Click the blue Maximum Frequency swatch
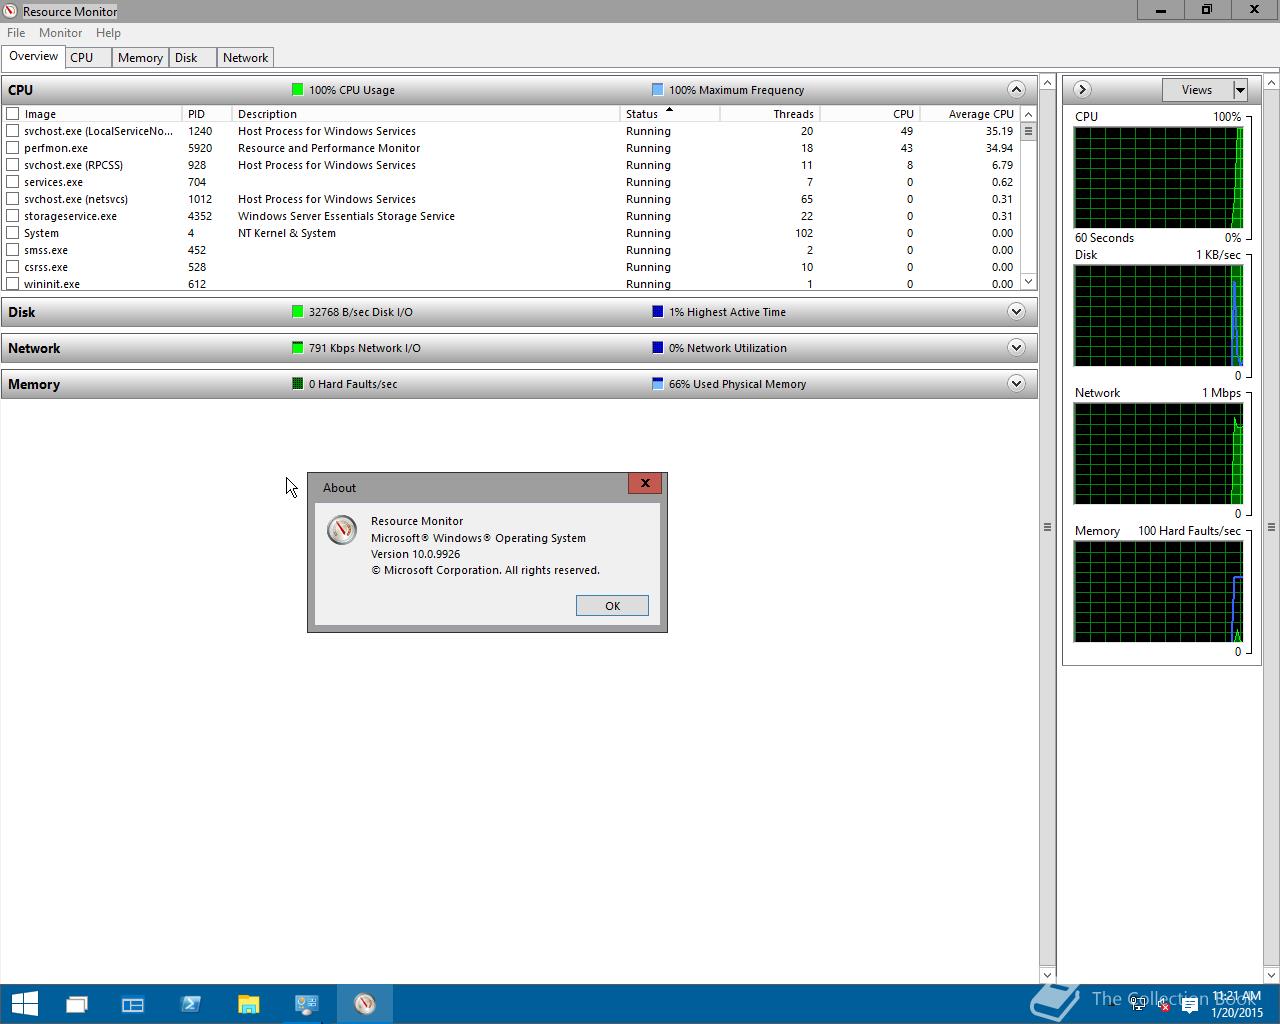Viewport: 1280px width, 1024px height. click(x=657, y=89)
